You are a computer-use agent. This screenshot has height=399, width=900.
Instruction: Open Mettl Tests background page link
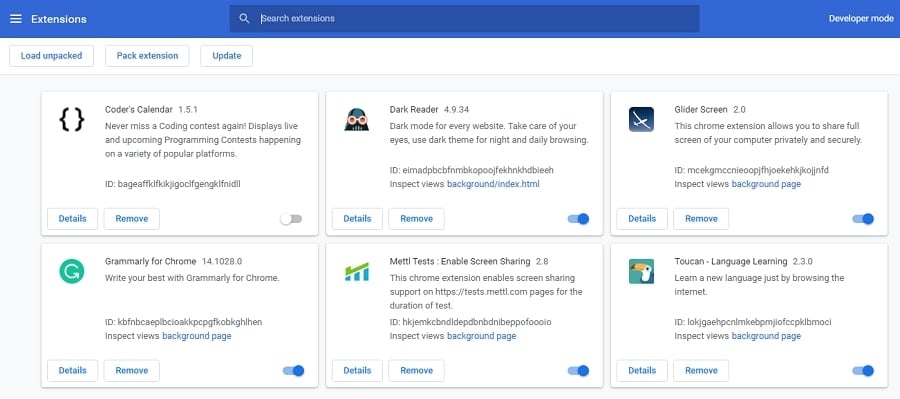[482, 336]
